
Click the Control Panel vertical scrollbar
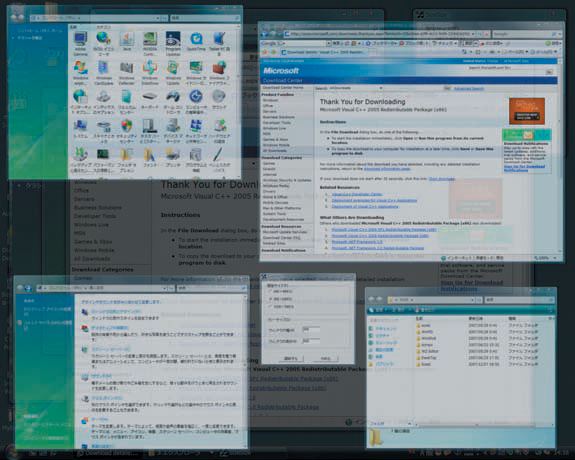point(238,101)
